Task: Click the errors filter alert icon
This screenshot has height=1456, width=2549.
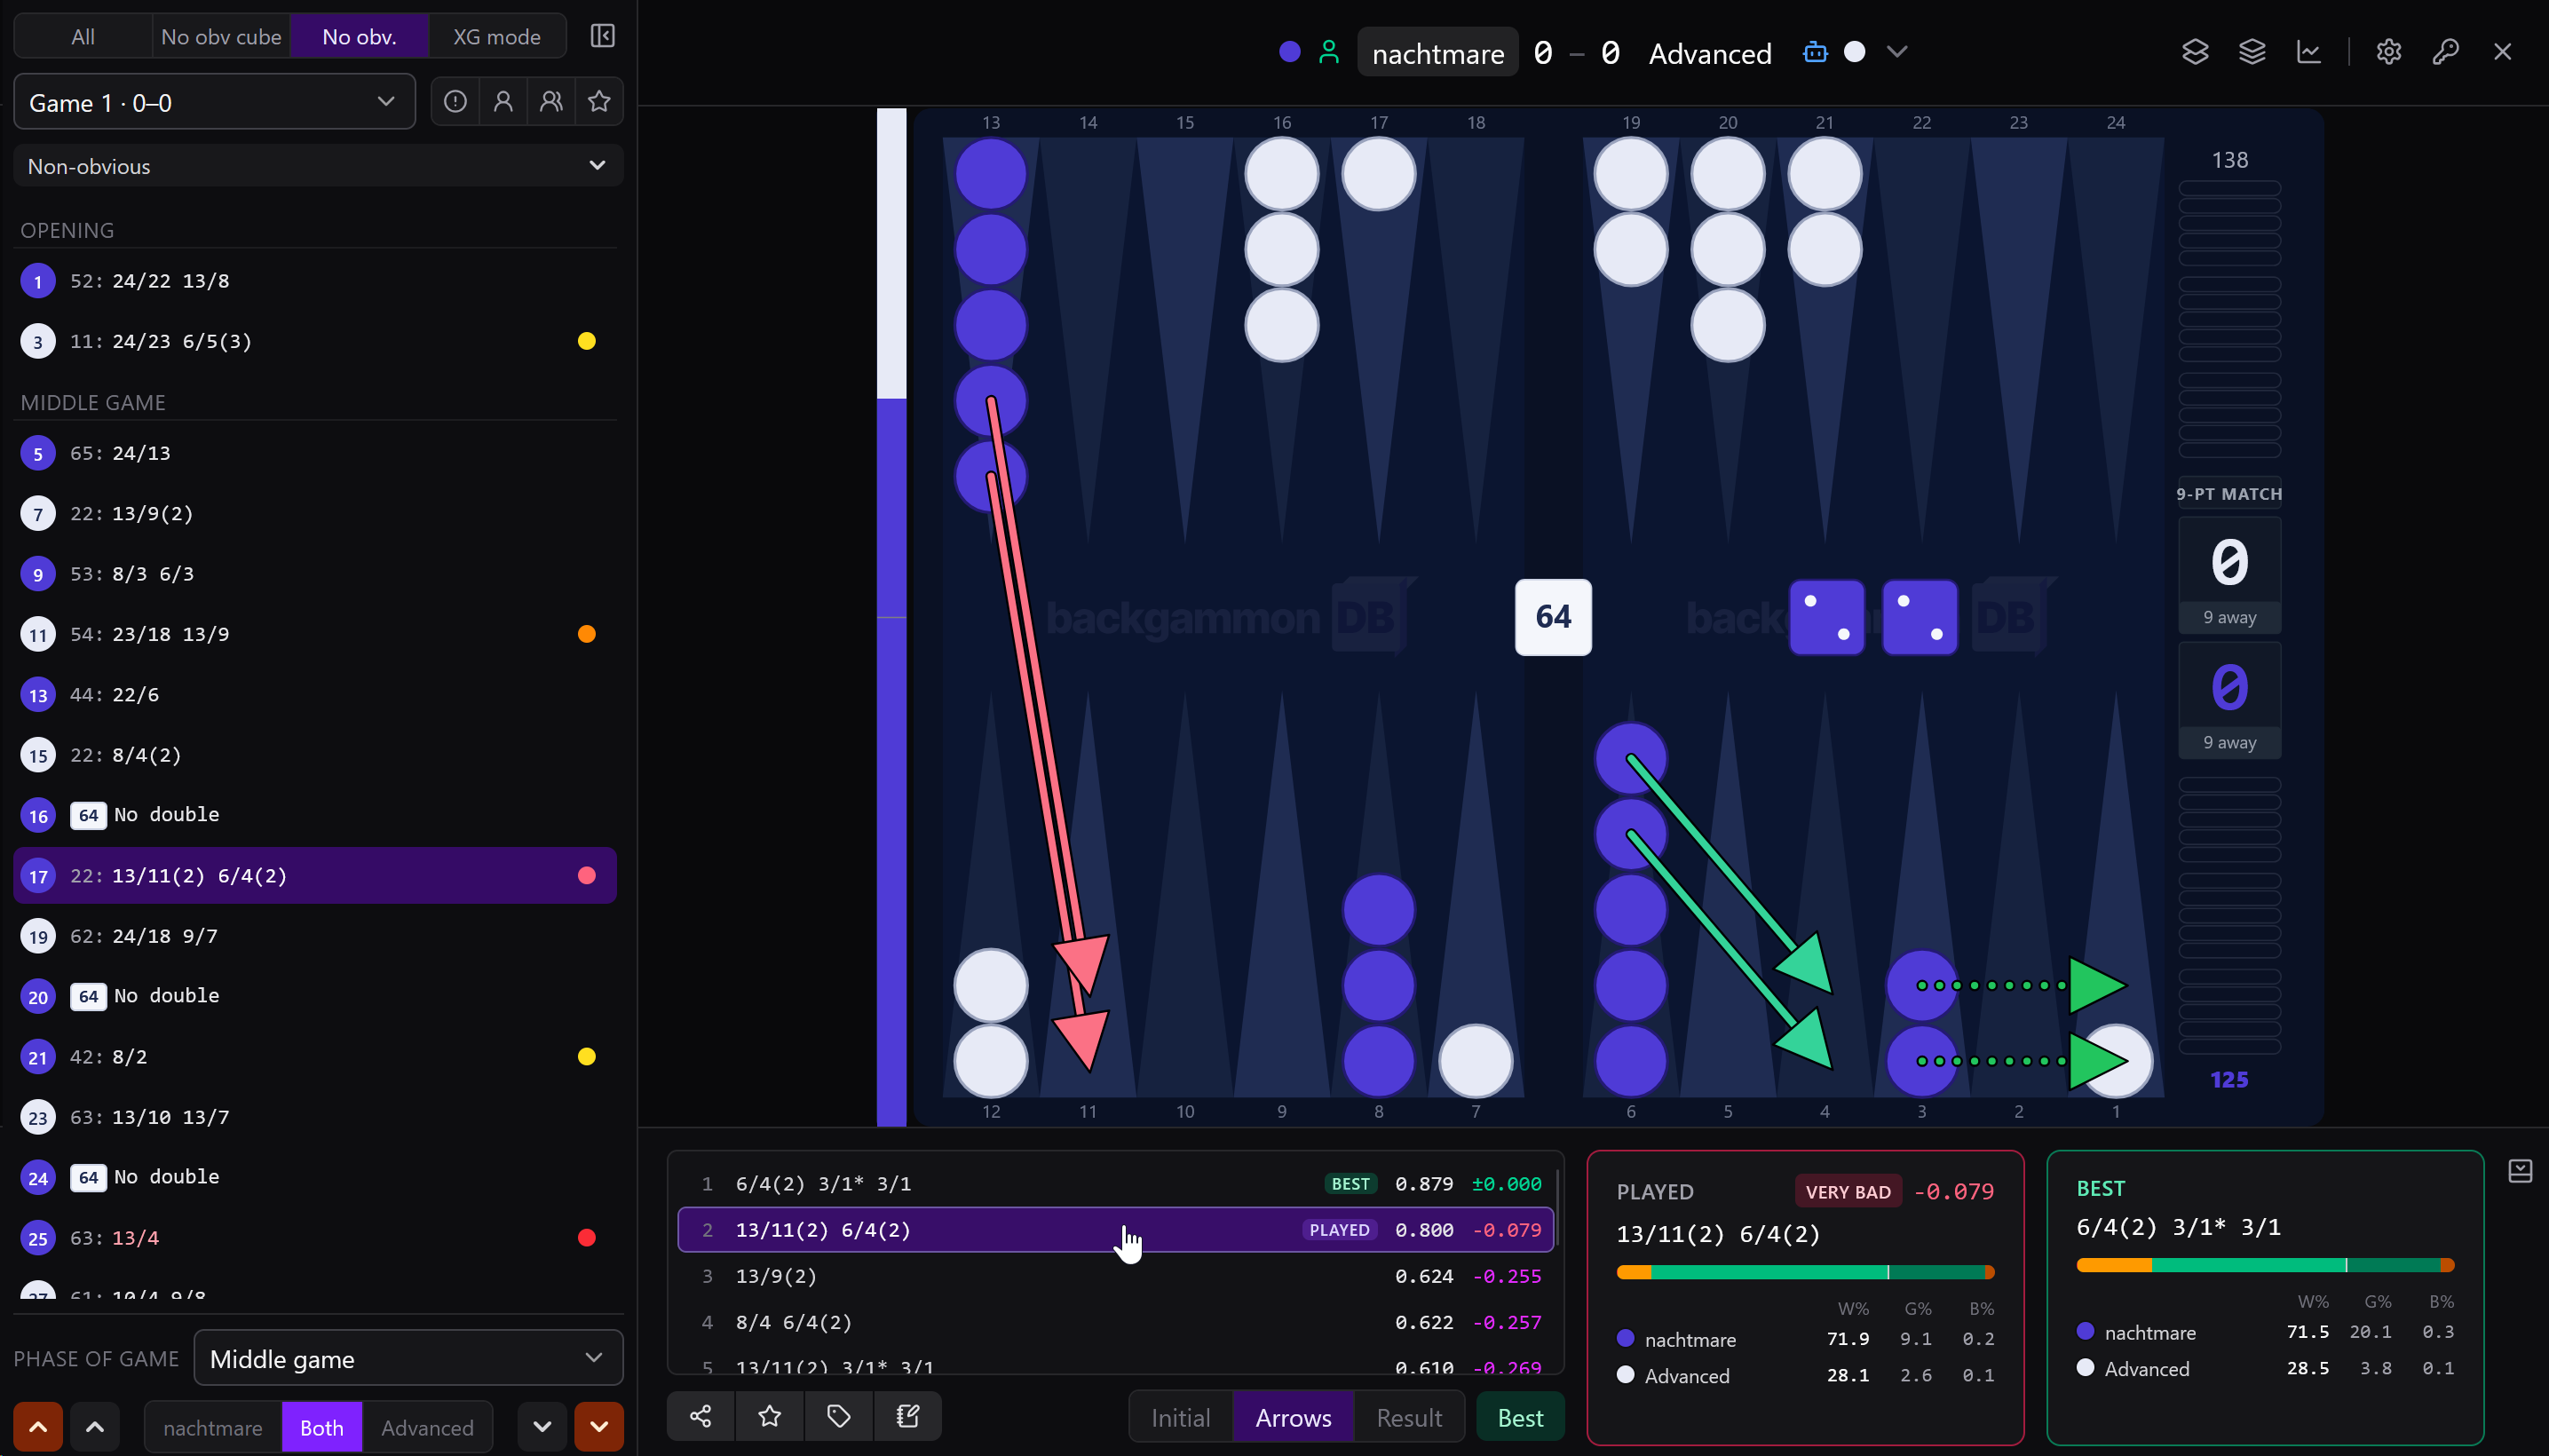Action: coord(455,101)
